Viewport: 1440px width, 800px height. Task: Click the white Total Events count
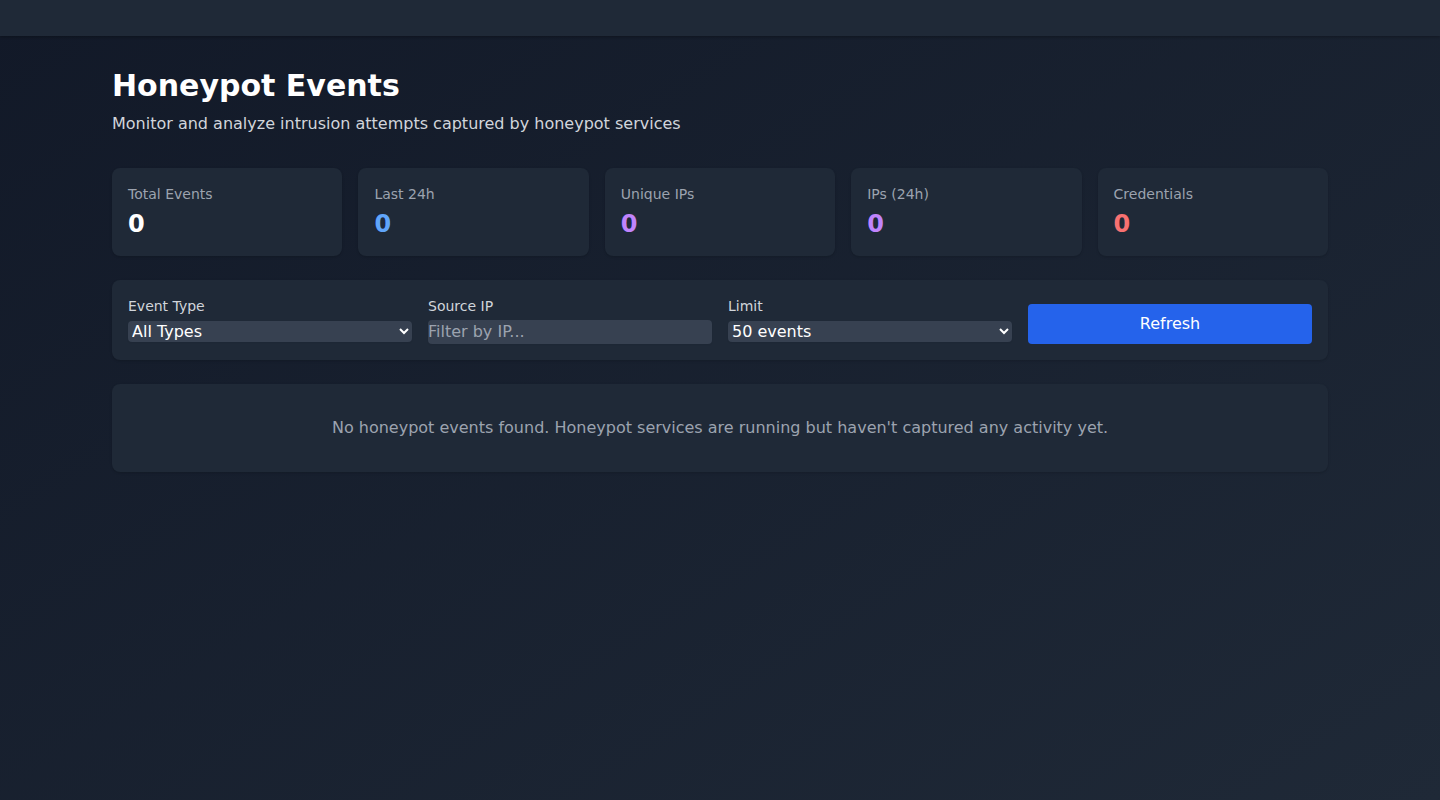pos(136,224)
